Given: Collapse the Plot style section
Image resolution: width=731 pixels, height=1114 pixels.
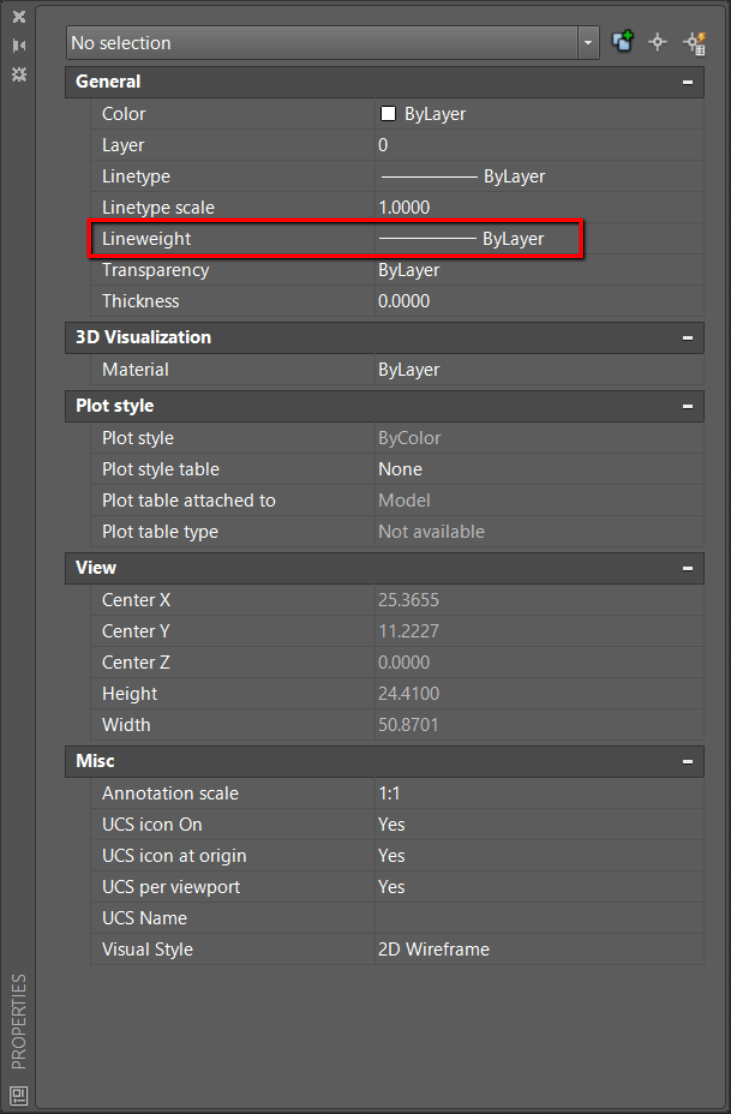Looking at the screenshot, I should point(687,406).
